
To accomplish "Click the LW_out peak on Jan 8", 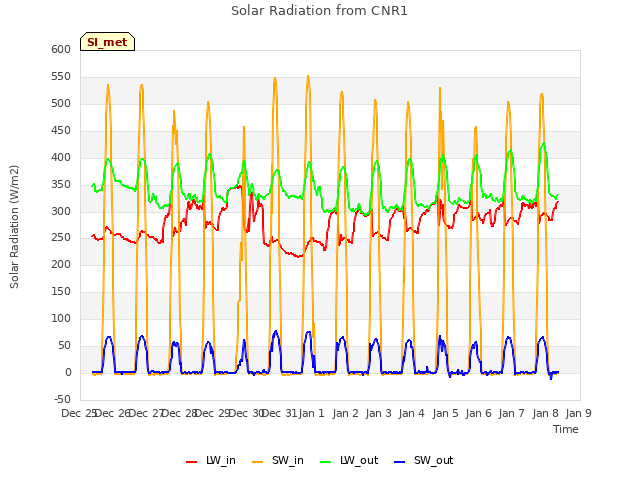I will (x=544, y=143).
